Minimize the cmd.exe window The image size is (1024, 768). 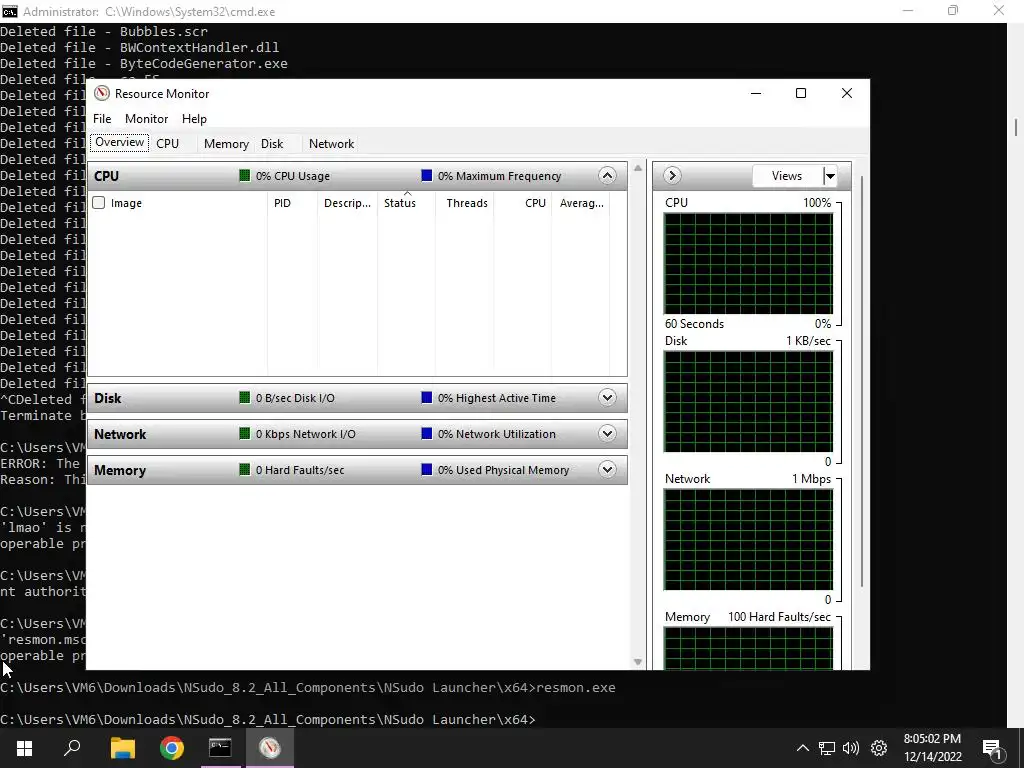(x=908, y=11)
